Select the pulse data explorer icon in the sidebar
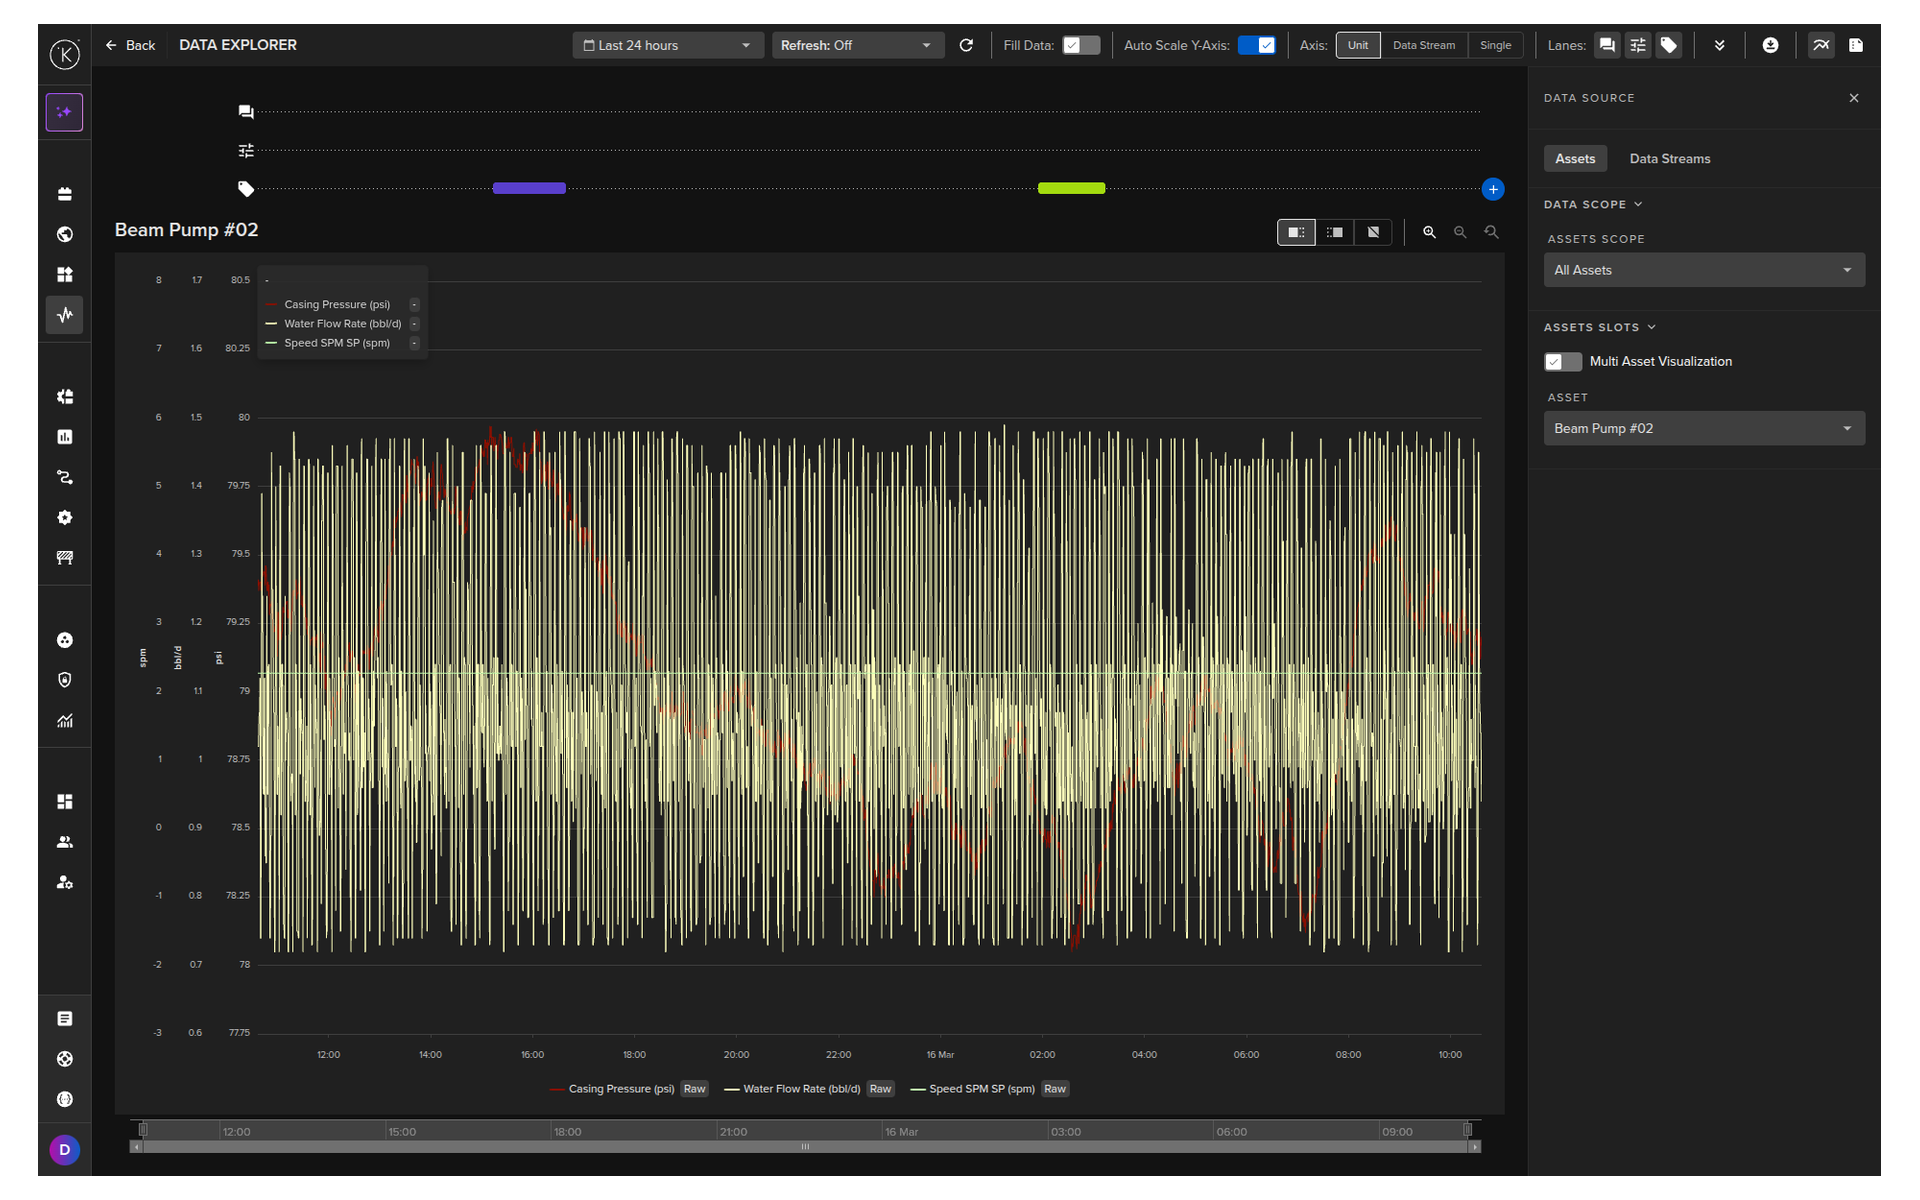1920x1200 pixels. point(65,315)
